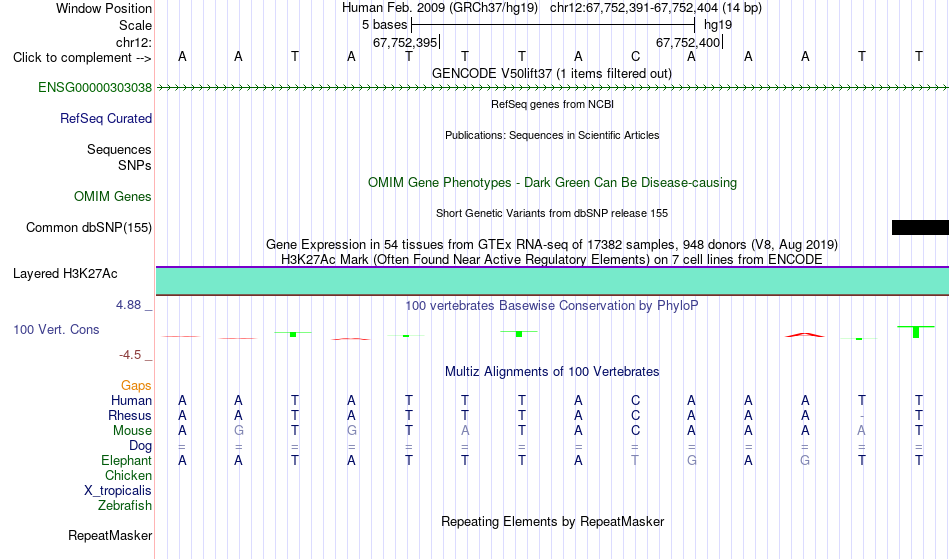Click the 'H3K27Ac Mark' ENCODE track title

pos(552,259)
